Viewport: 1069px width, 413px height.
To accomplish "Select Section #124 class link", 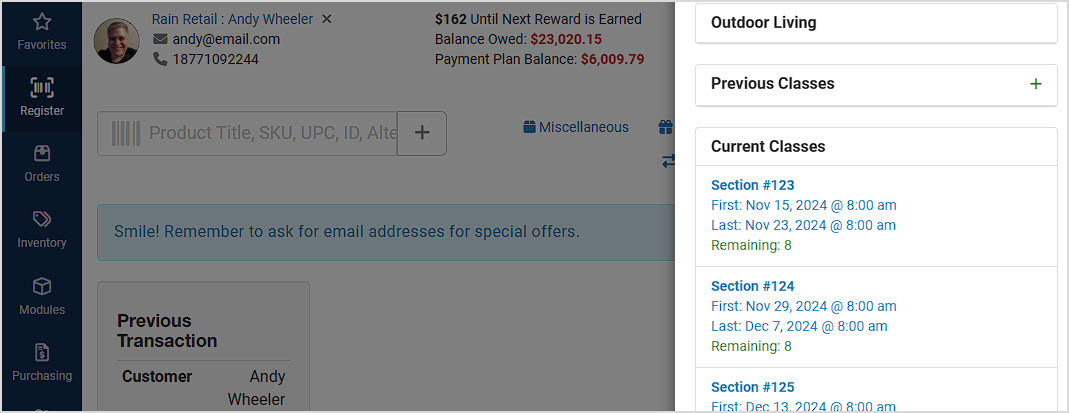I will 753,286.
